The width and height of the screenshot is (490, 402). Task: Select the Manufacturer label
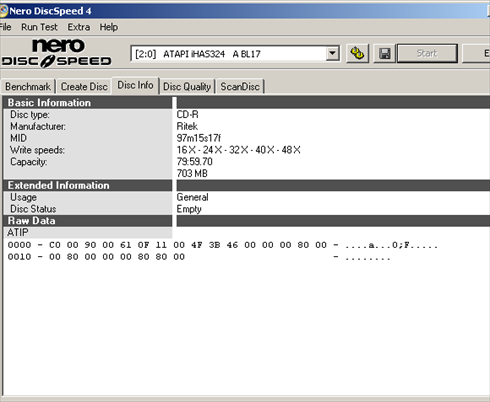tap(38, 126)
